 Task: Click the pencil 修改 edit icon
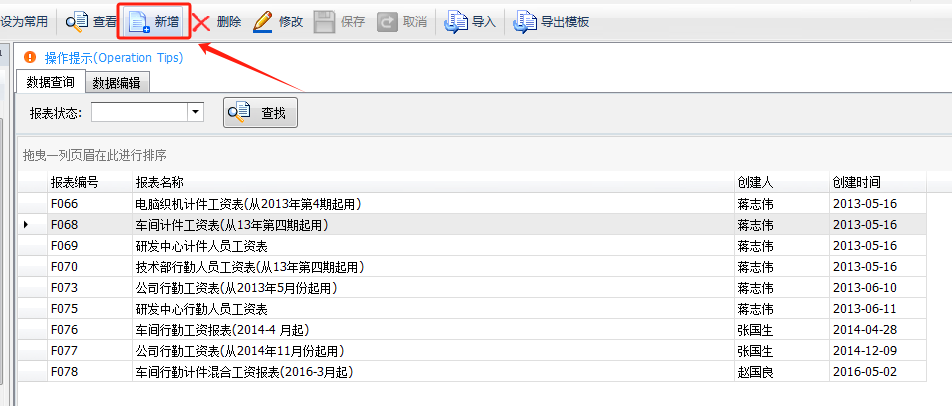click(262, 22)
